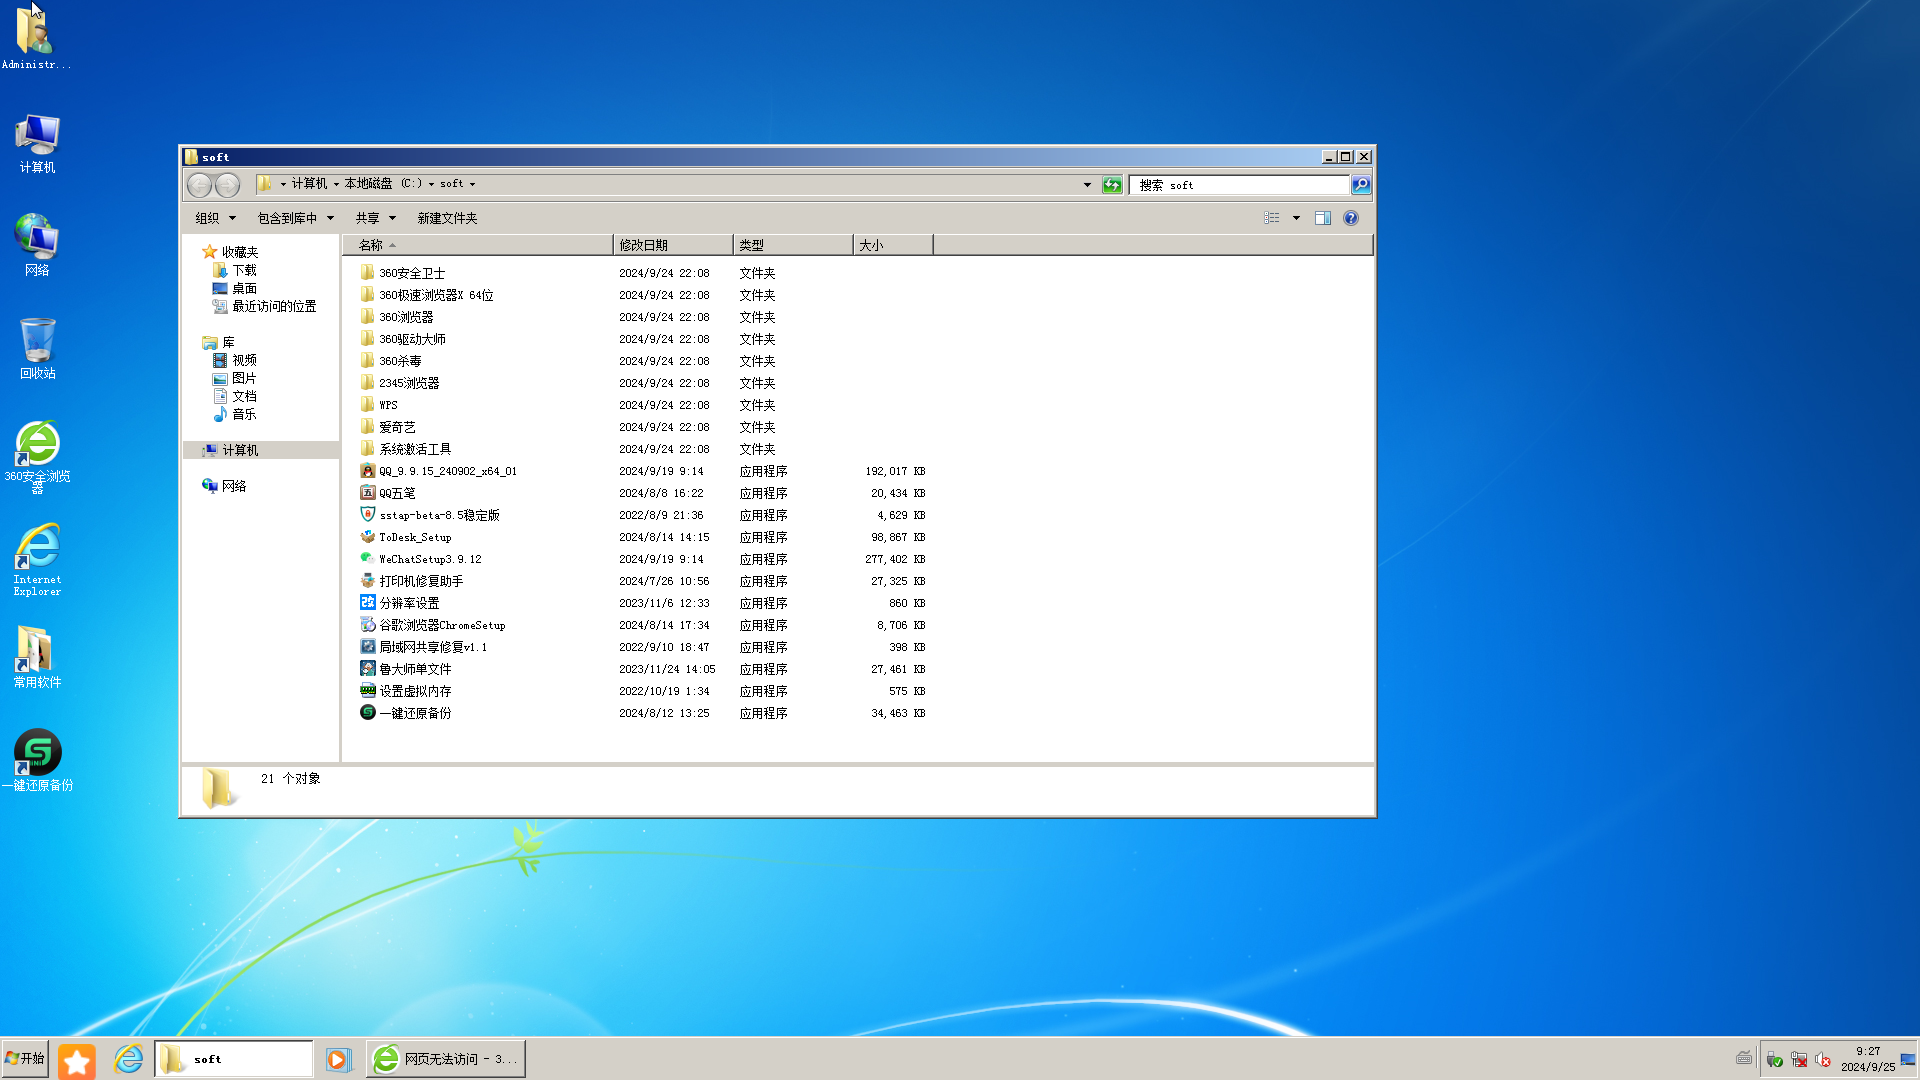This screenshot has height=1080, width=1920.
Task: Expand the dropdown arrow after 本地磁盘 (C:)
Action: [431, 184]
